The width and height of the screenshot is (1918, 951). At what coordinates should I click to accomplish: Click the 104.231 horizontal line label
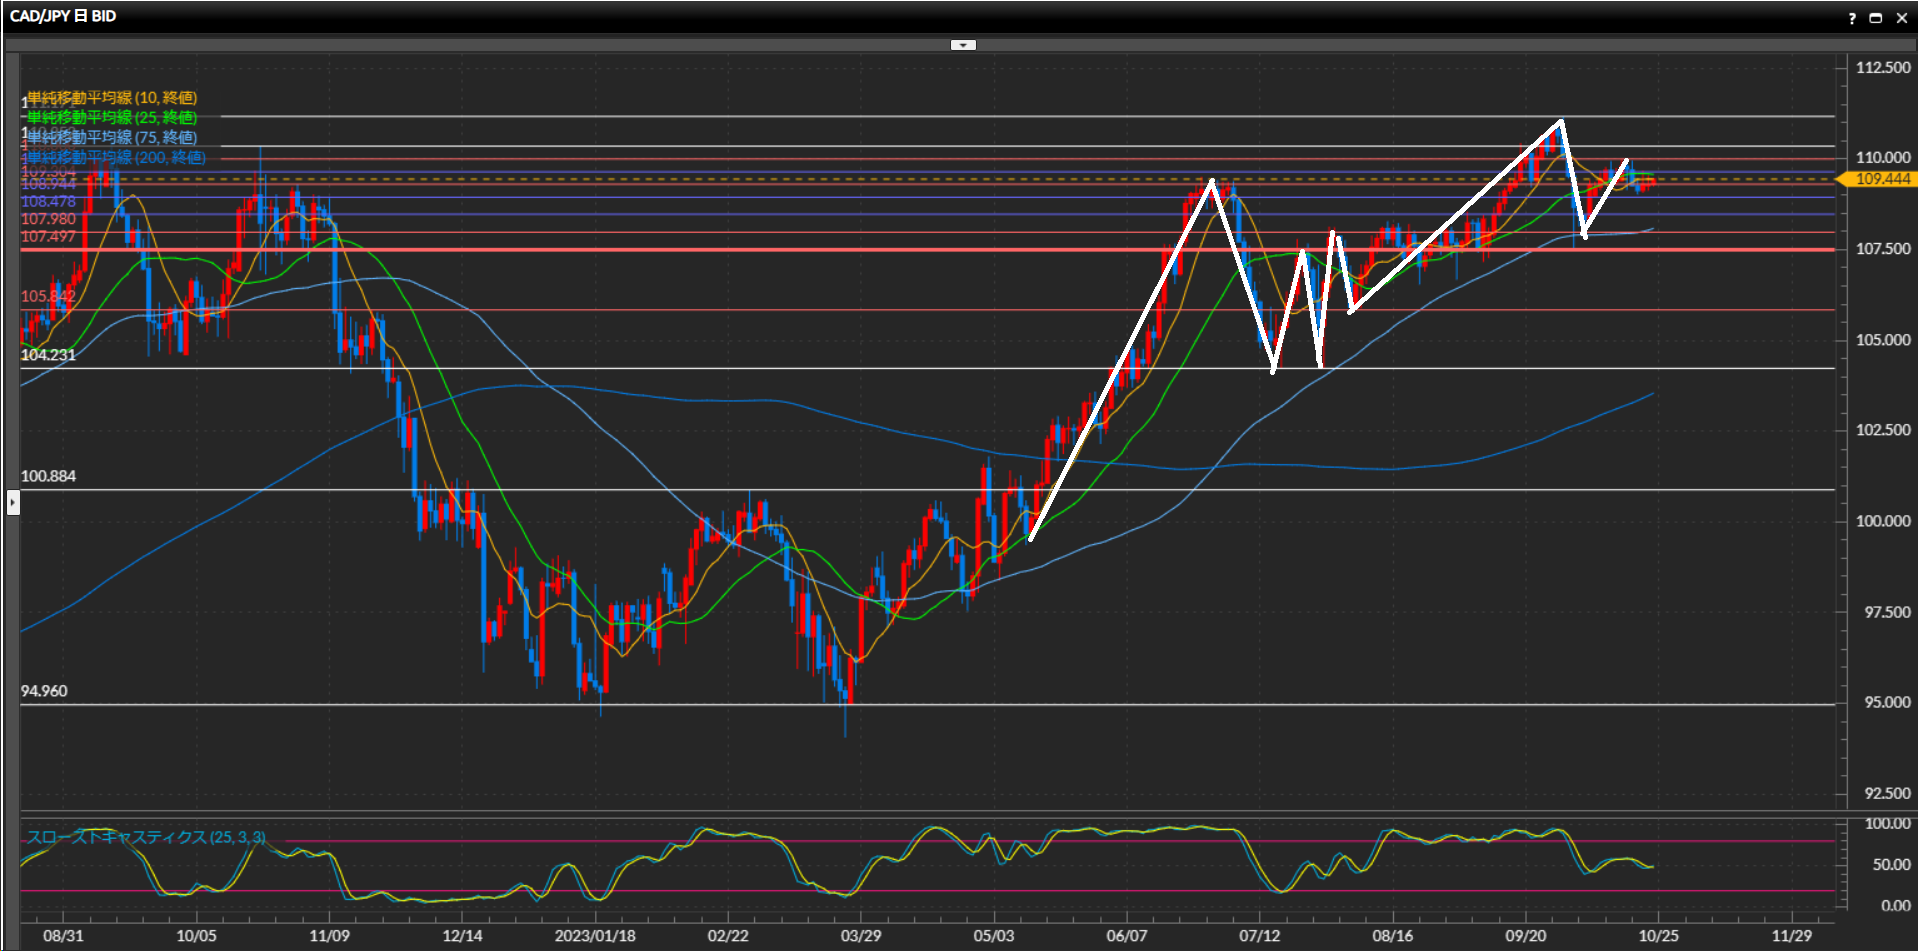[48, 355]
